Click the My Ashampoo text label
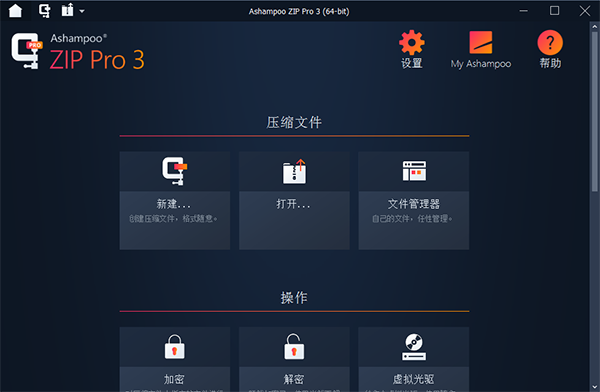 coord(481,64)
